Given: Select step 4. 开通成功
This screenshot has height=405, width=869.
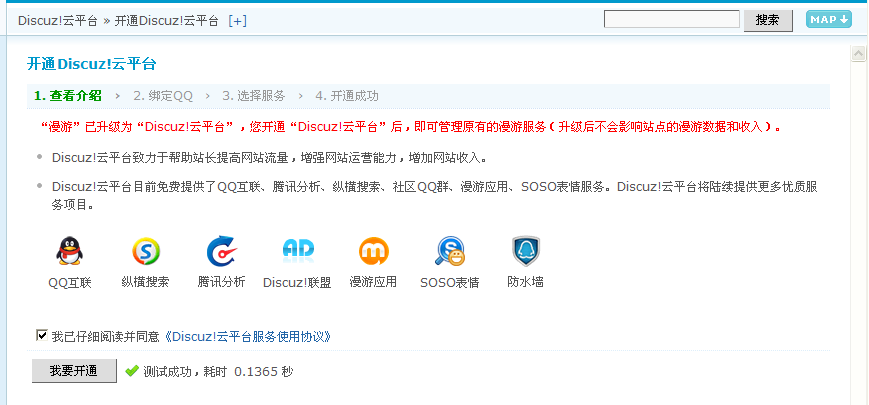Looking at the screenshot, I should (x=347, y=96).
